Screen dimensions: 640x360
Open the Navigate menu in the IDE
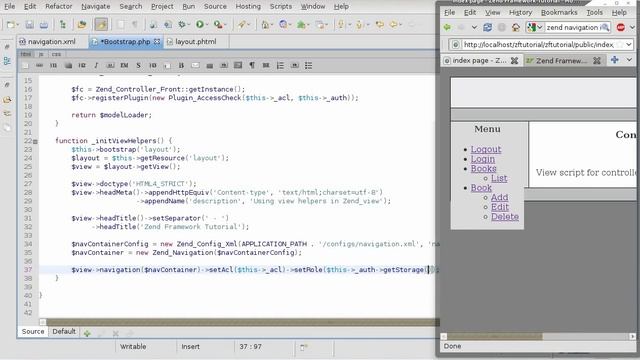tap(96, 6)
